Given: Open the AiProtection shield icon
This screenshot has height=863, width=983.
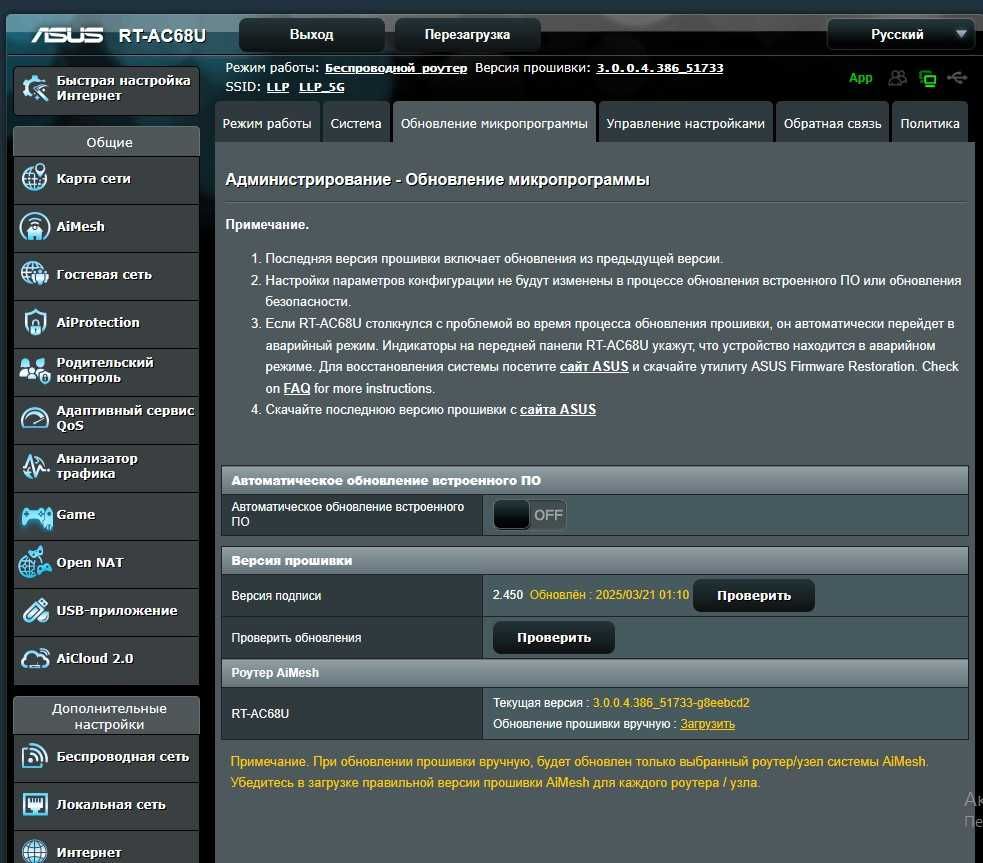Looking at the screenshot, I should point(35,322).
